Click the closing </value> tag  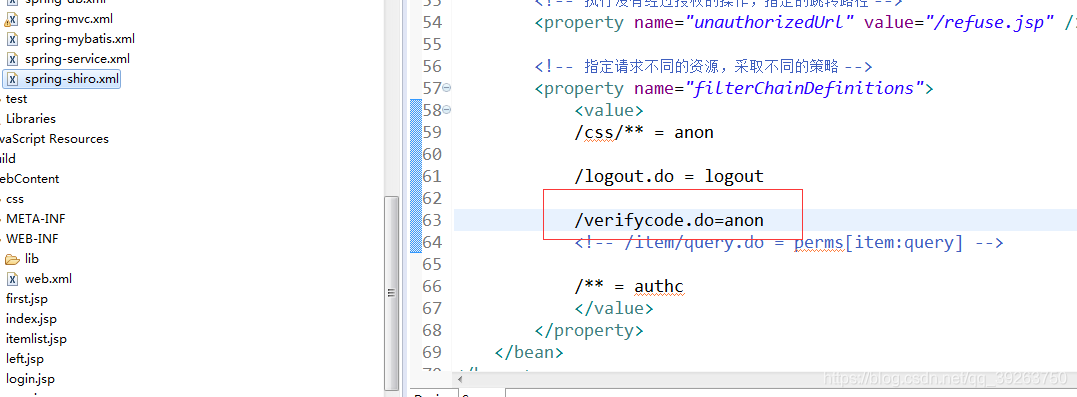click(x=613, y=308)
